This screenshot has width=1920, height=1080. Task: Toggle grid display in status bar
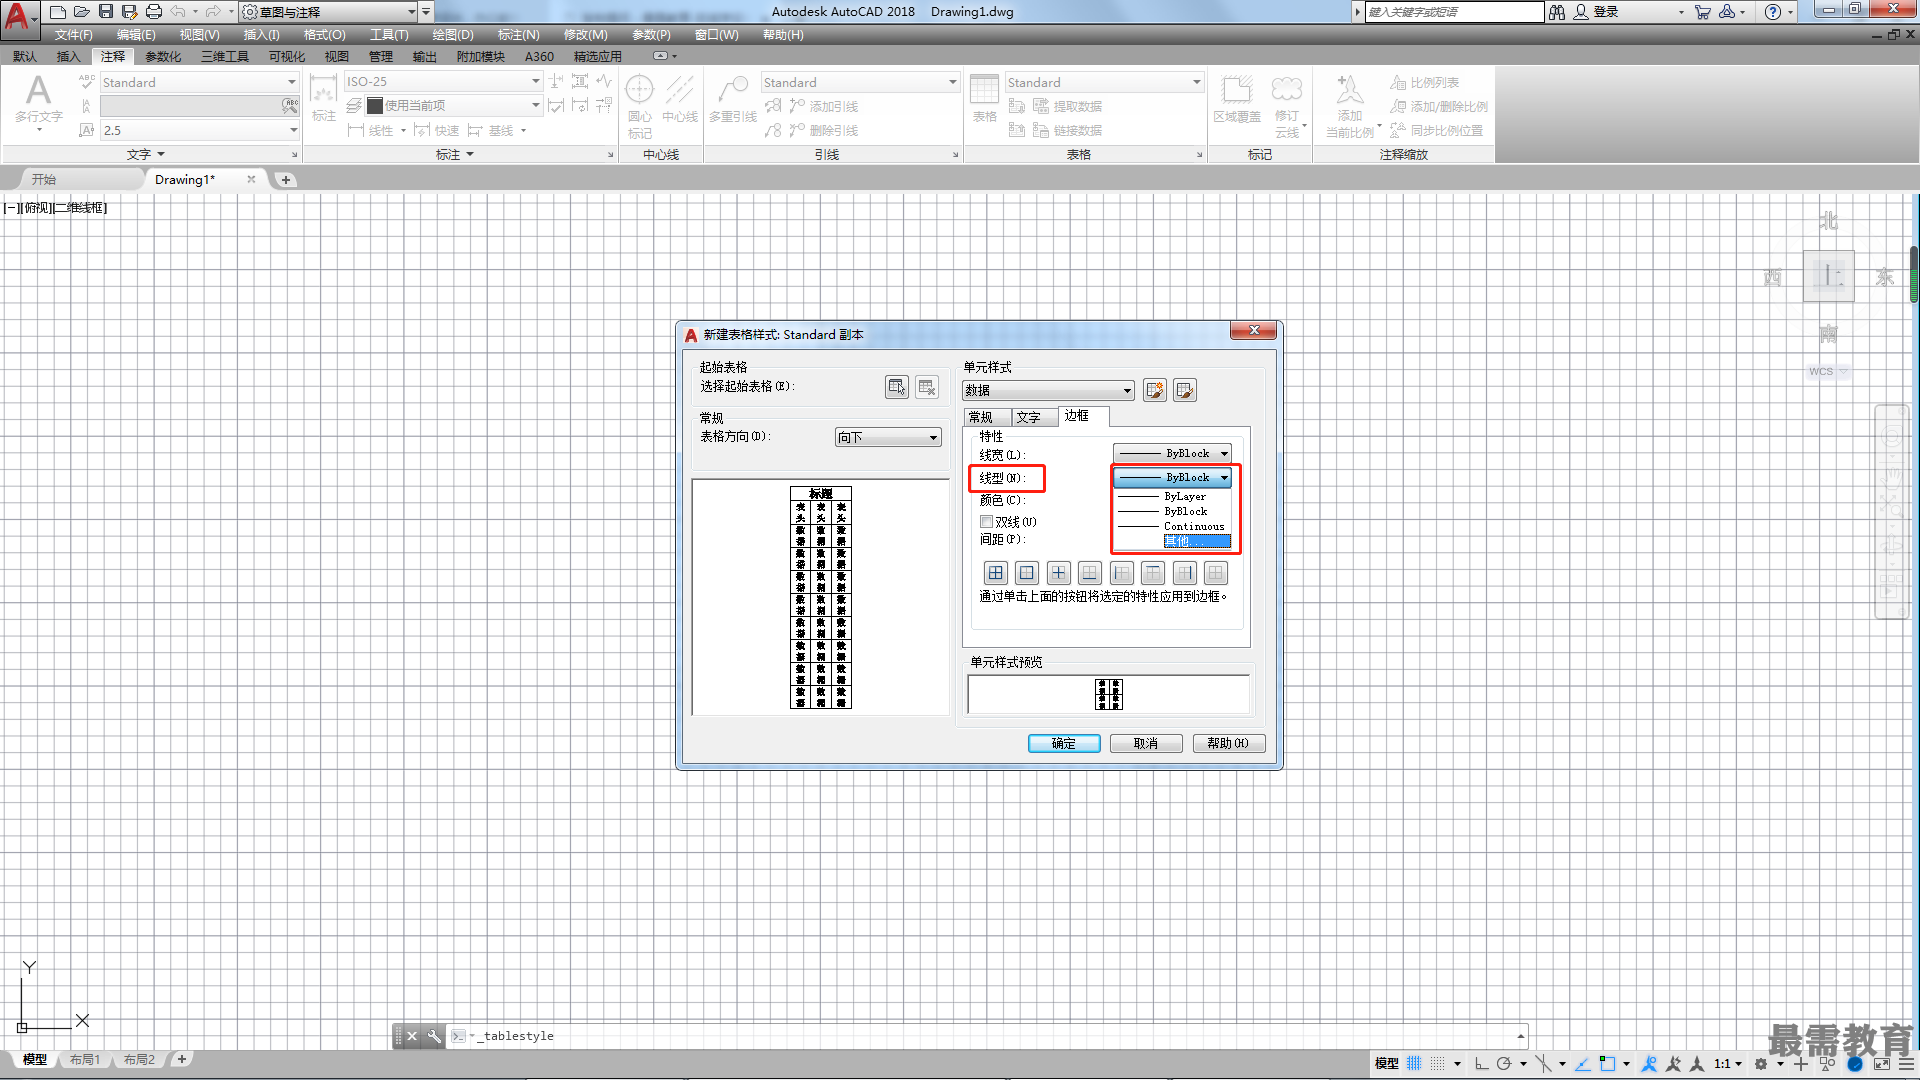click(x=1414, y=1064)
